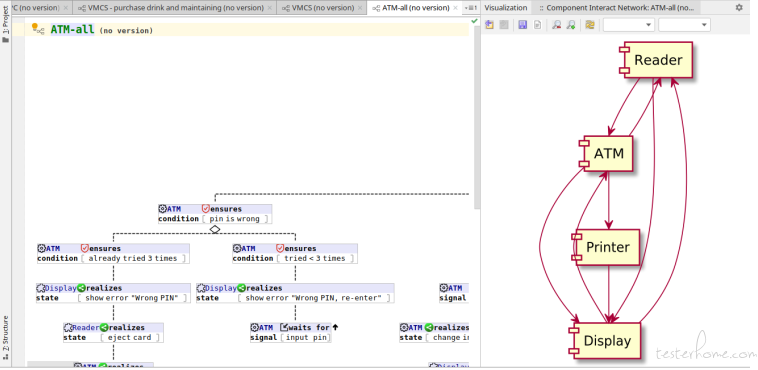Click the zoom in magnifier icon

pos(571,25)
